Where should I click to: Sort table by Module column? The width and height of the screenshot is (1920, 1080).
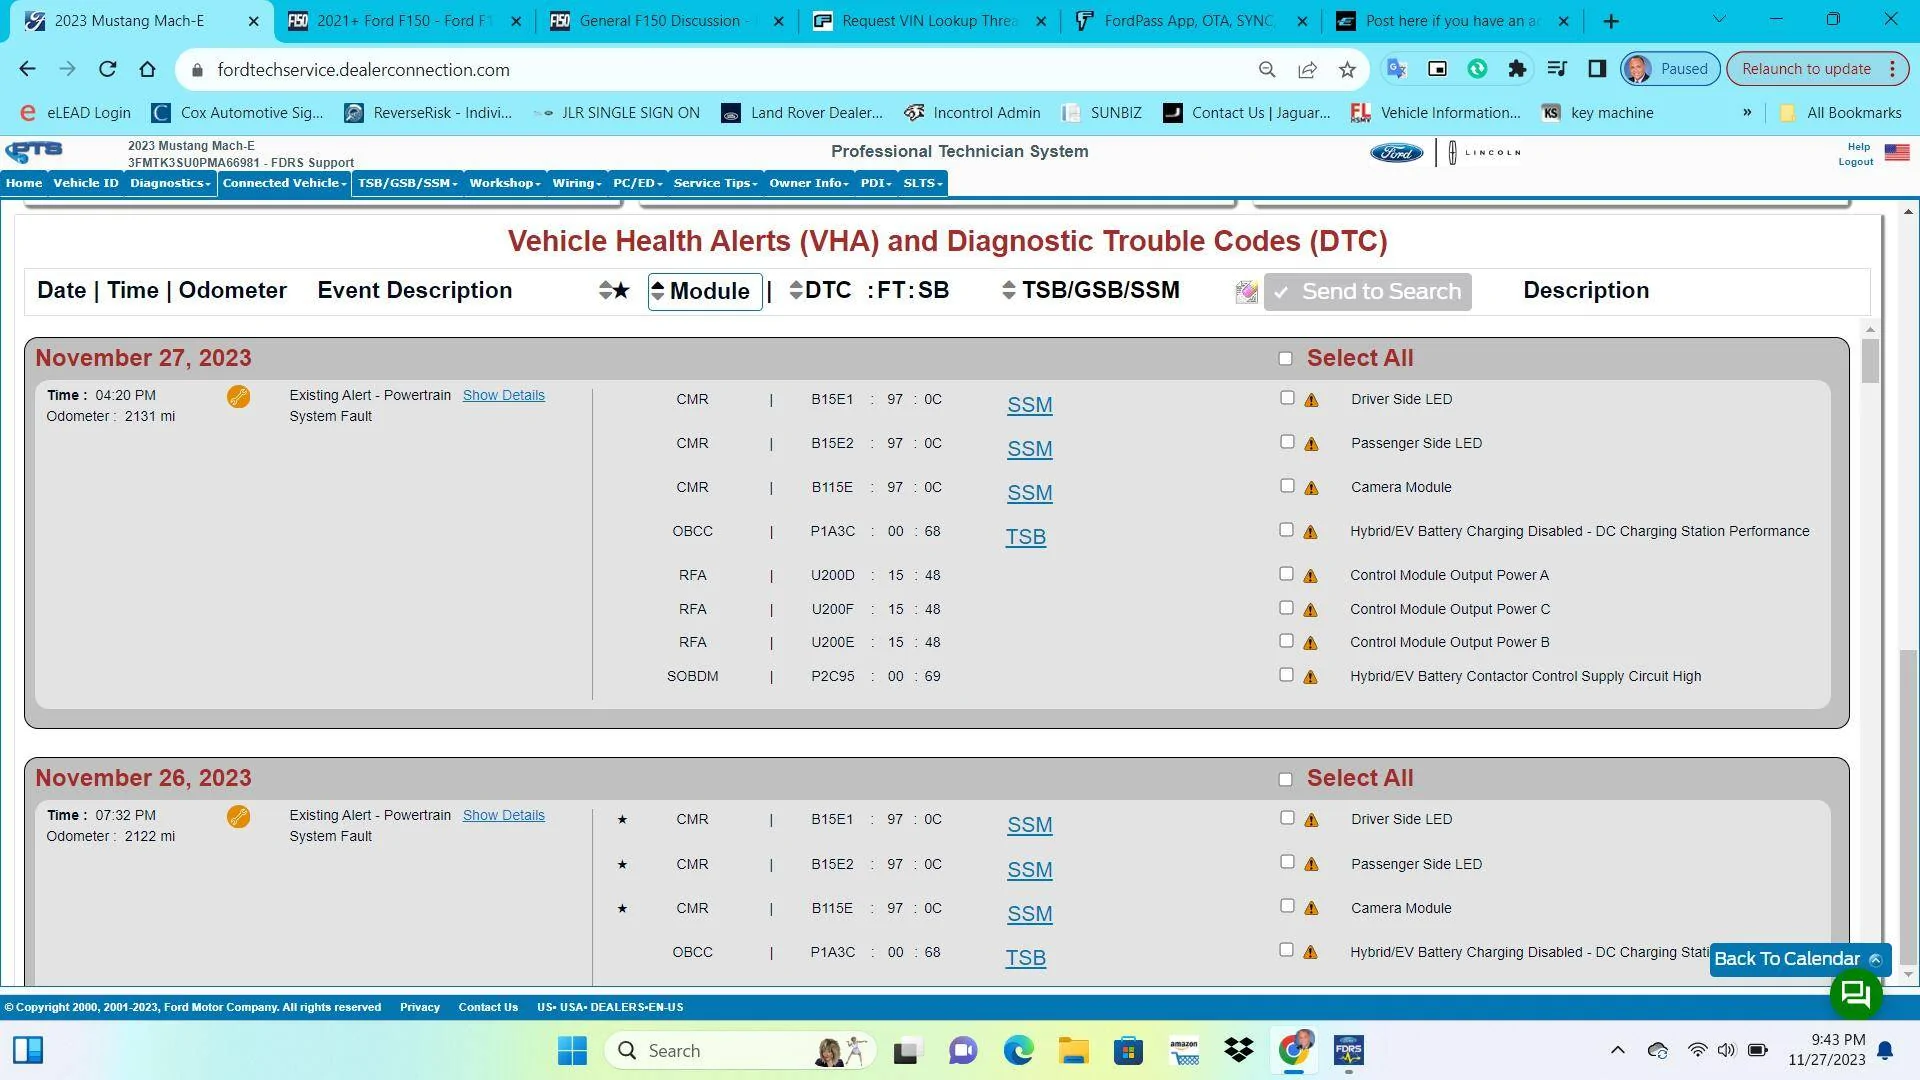point(705,292)
